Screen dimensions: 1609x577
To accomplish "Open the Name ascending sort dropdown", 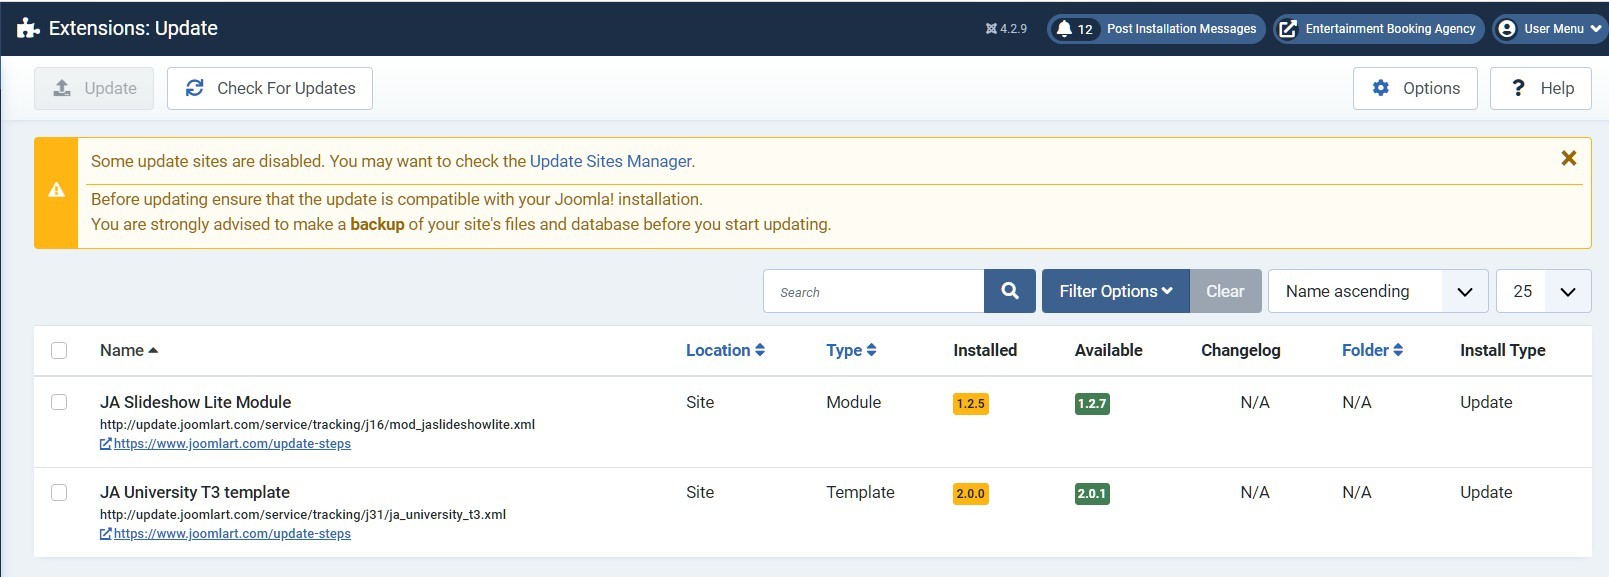I will click(1377, 291).
